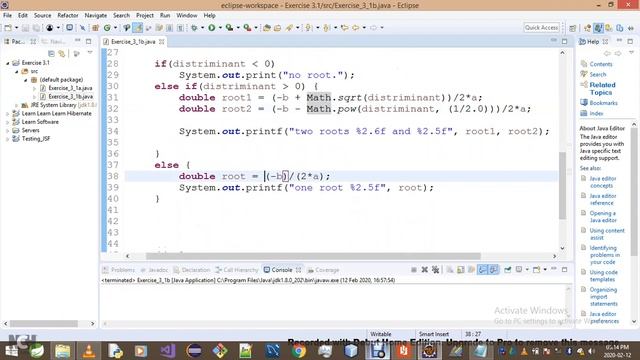Open Contents link in Help panel
Screen dimensions: 640x360
(601, 64)
